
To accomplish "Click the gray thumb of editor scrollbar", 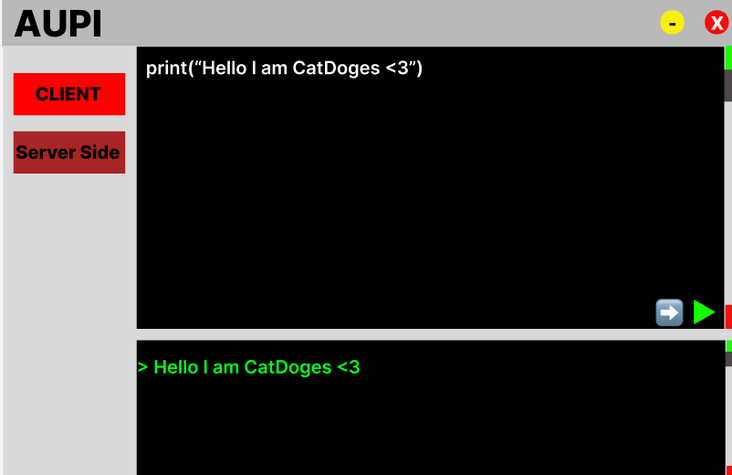I will (x=728, y=86).
